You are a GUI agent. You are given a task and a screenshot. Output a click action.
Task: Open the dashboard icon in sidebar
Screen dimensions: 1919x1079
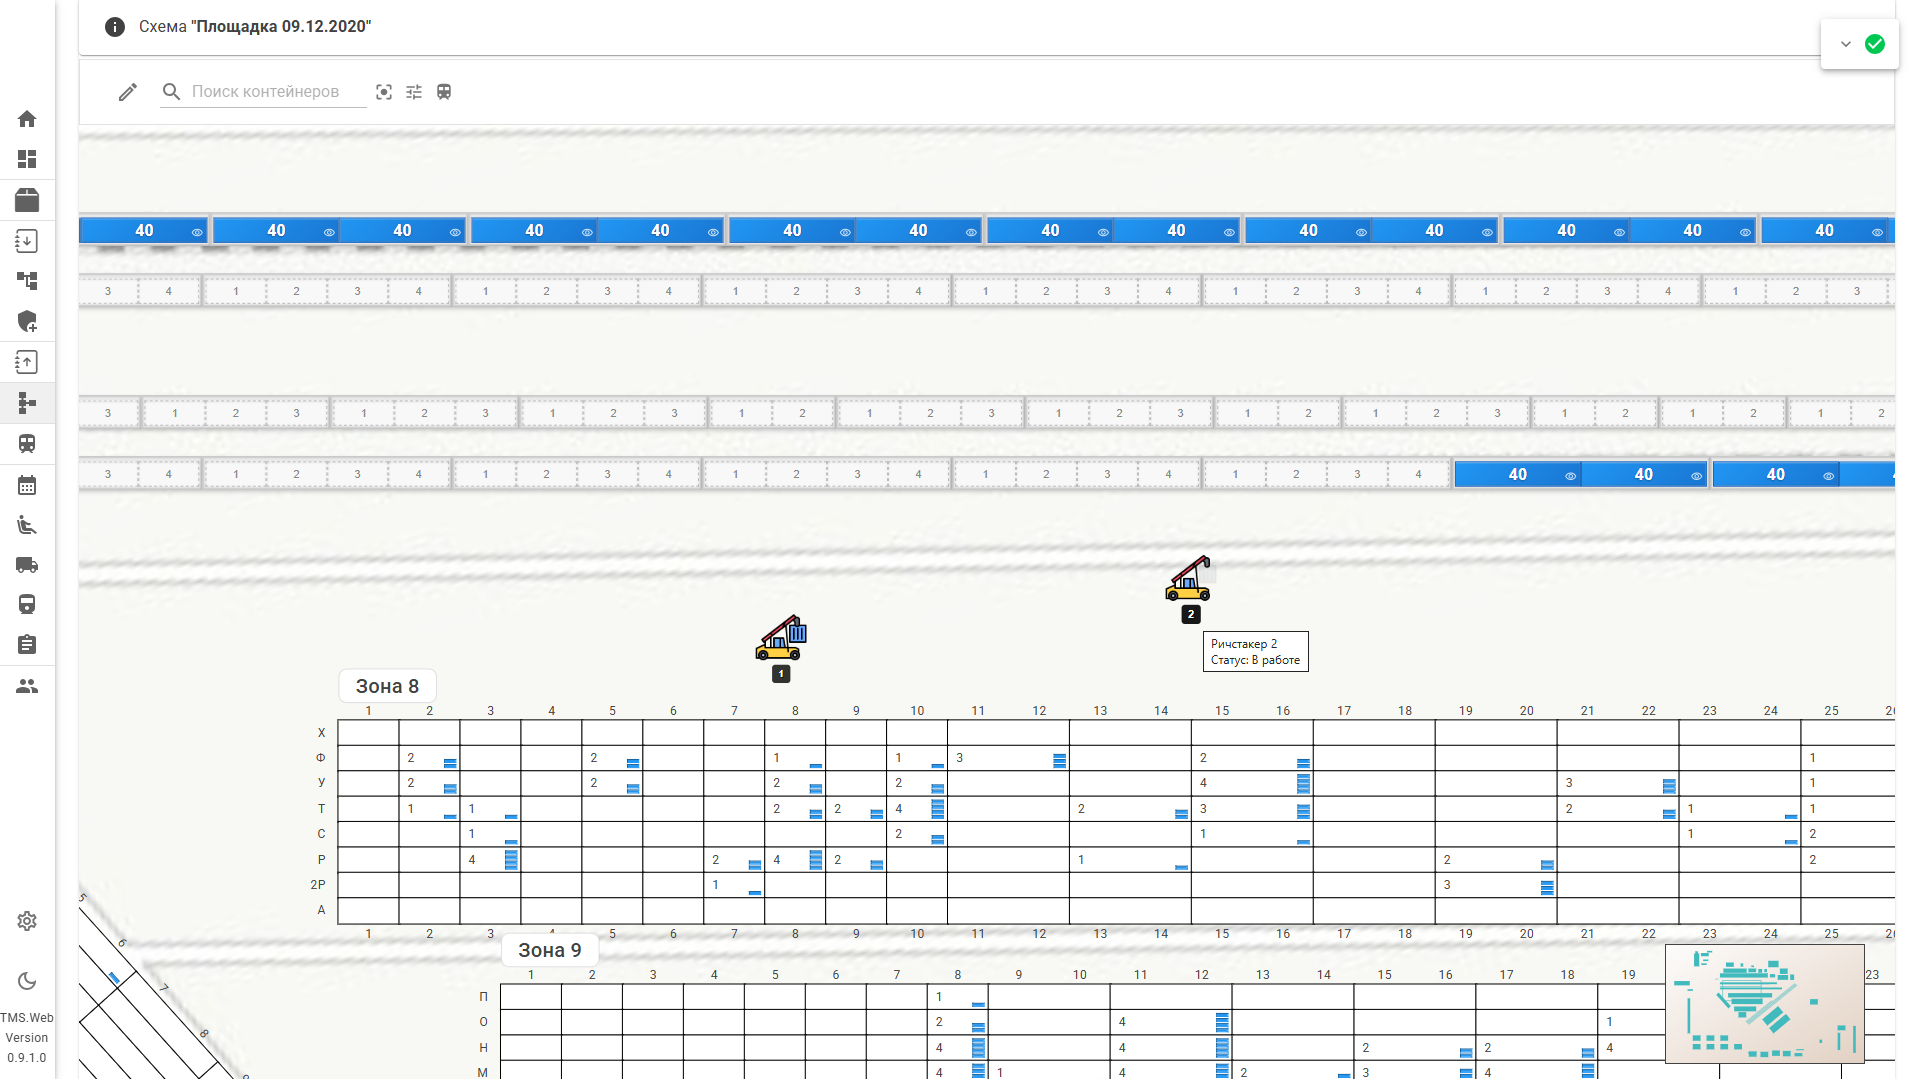[x=27, y=159]
